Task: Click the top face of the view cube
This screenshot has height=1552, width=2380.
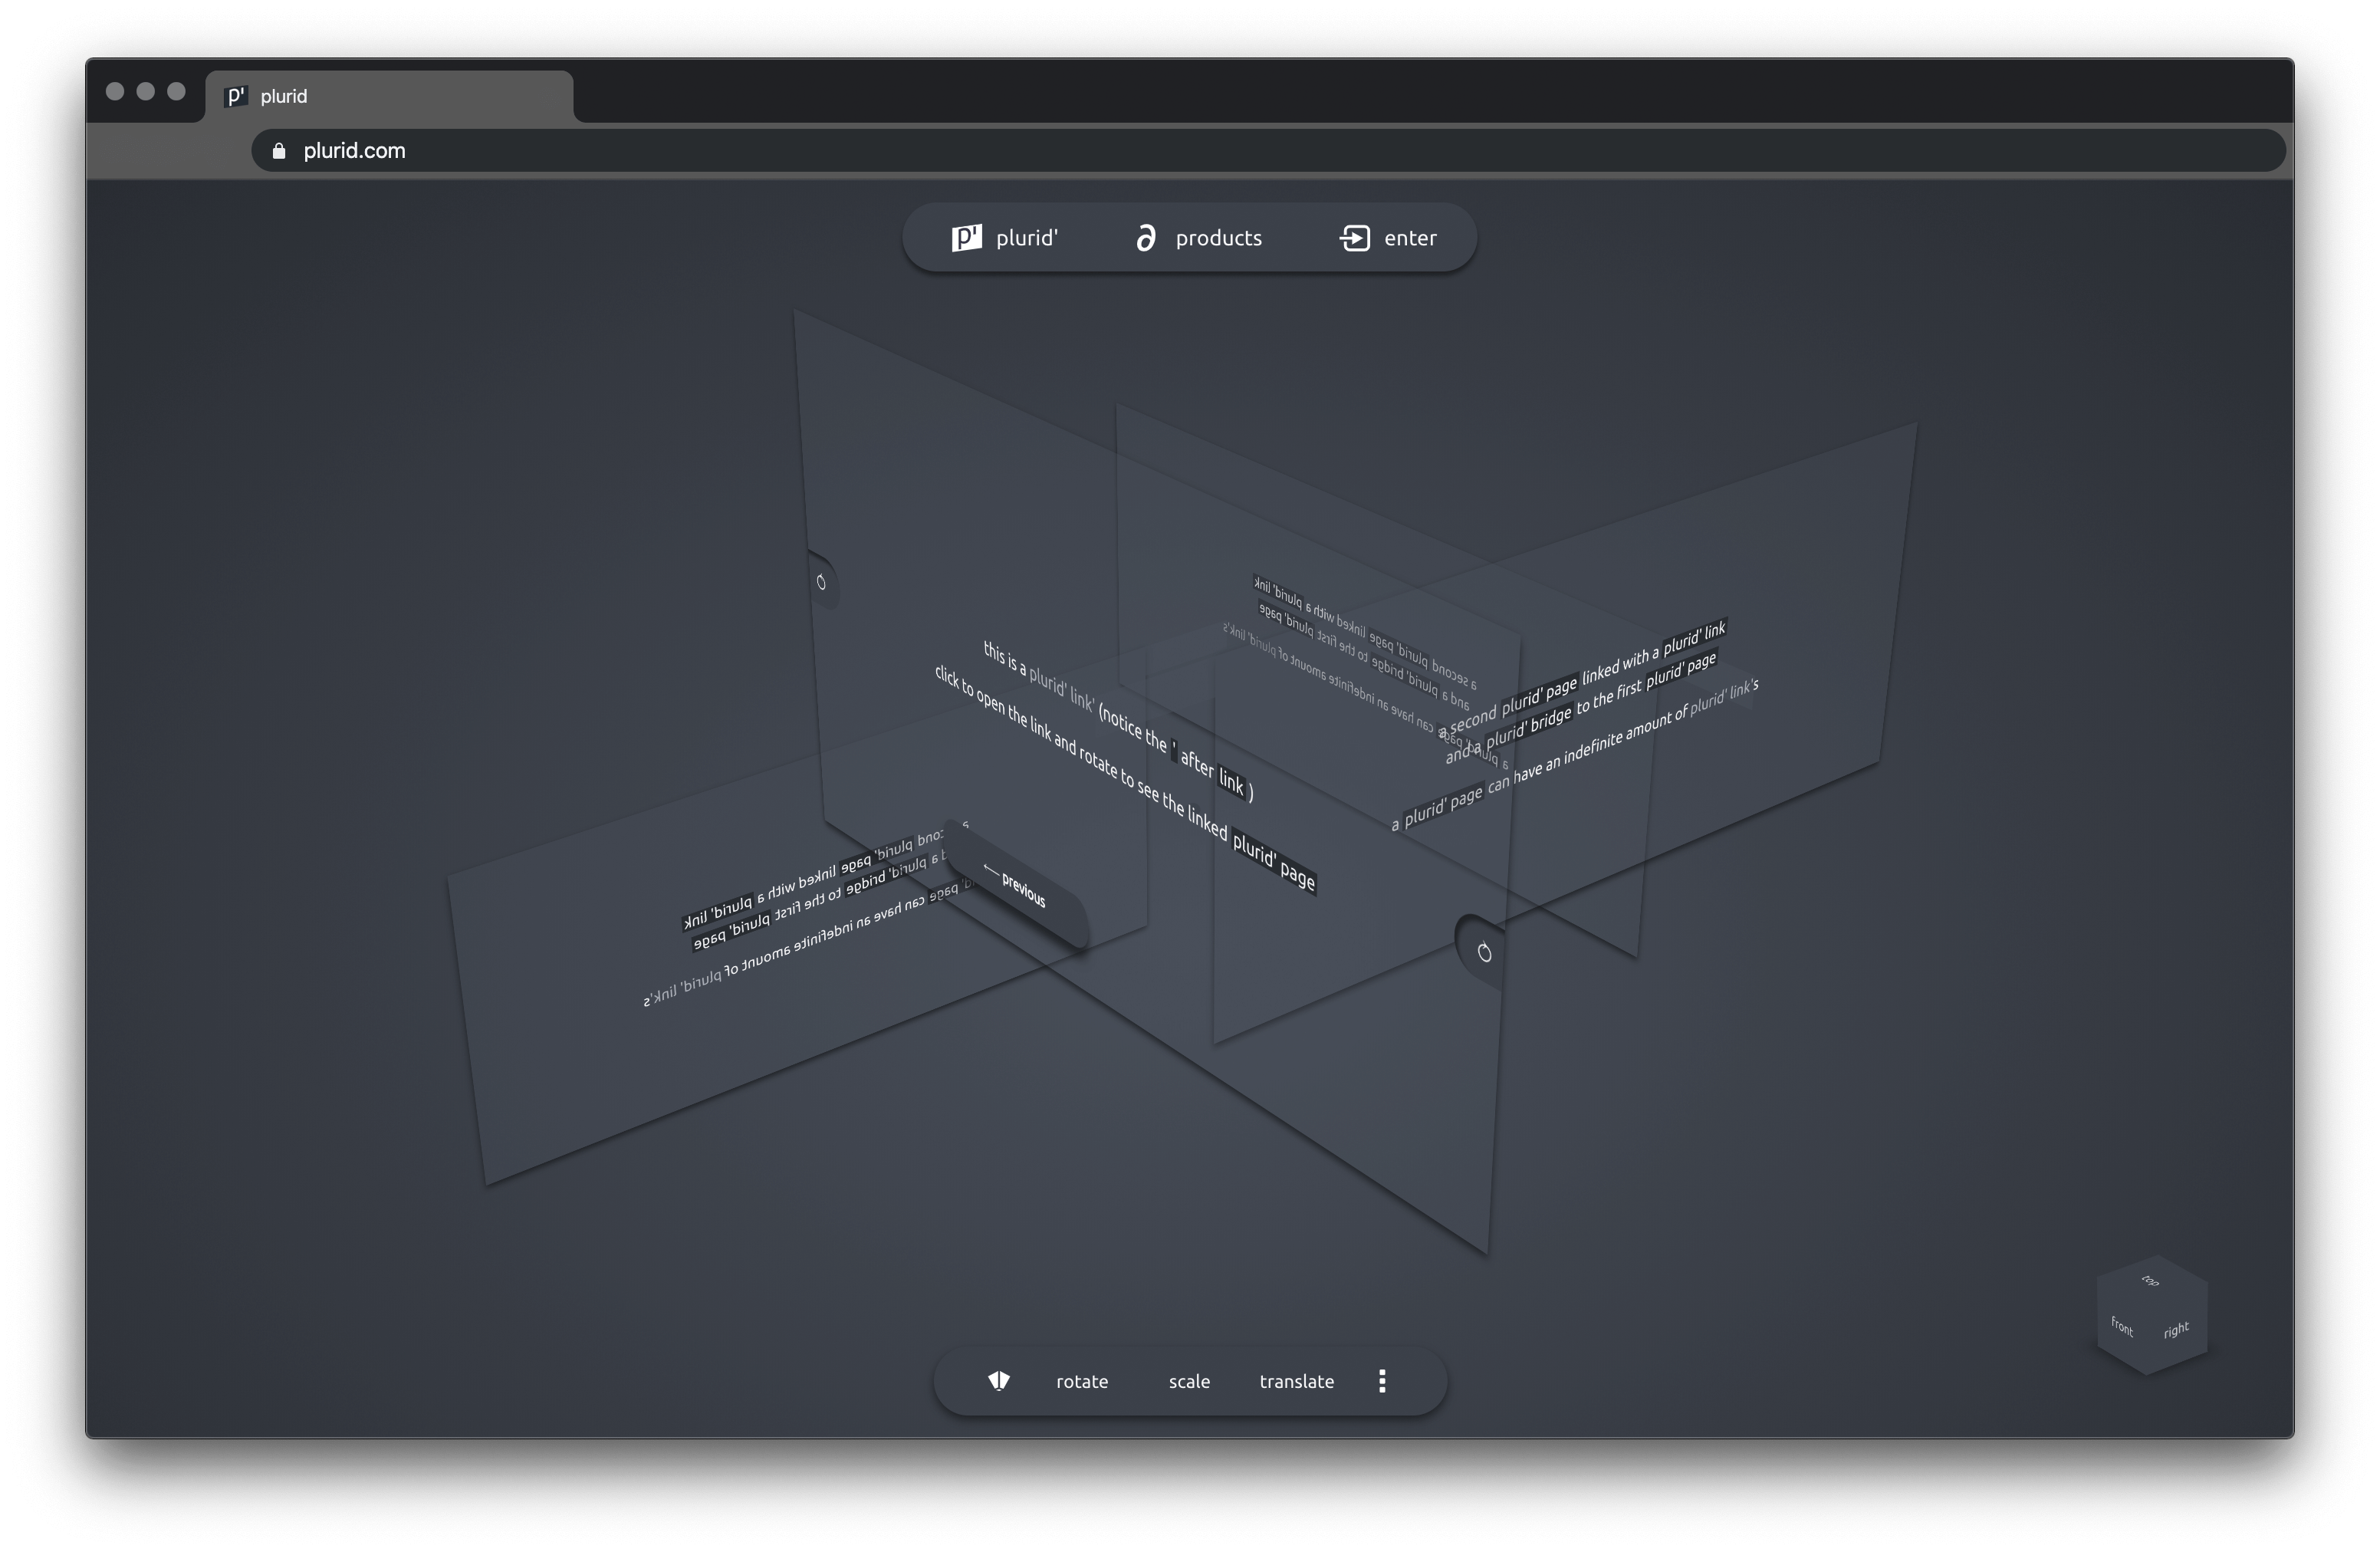Action: (2150, 1281)
